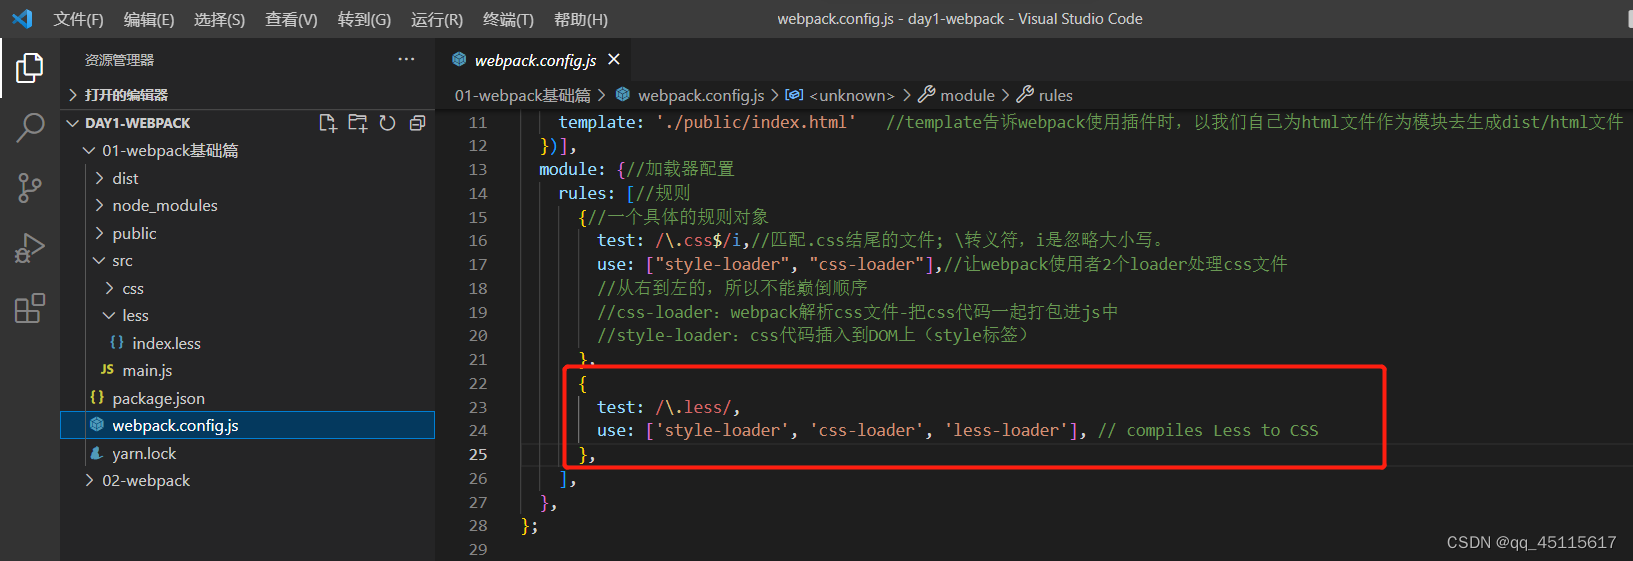Collapse all folders in explorer

coord(417,123)
